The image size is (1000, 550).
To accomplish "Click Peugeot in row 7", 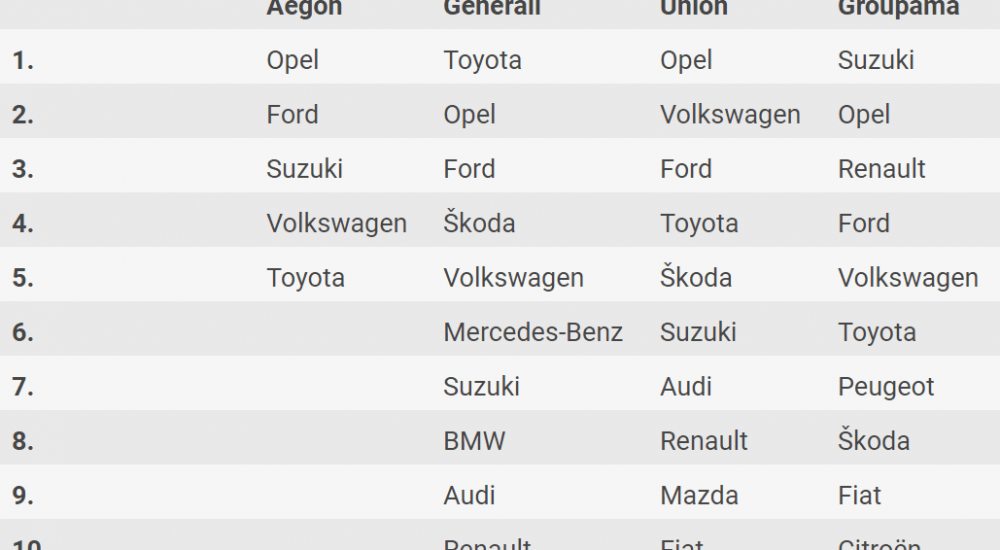I will 886,387.
